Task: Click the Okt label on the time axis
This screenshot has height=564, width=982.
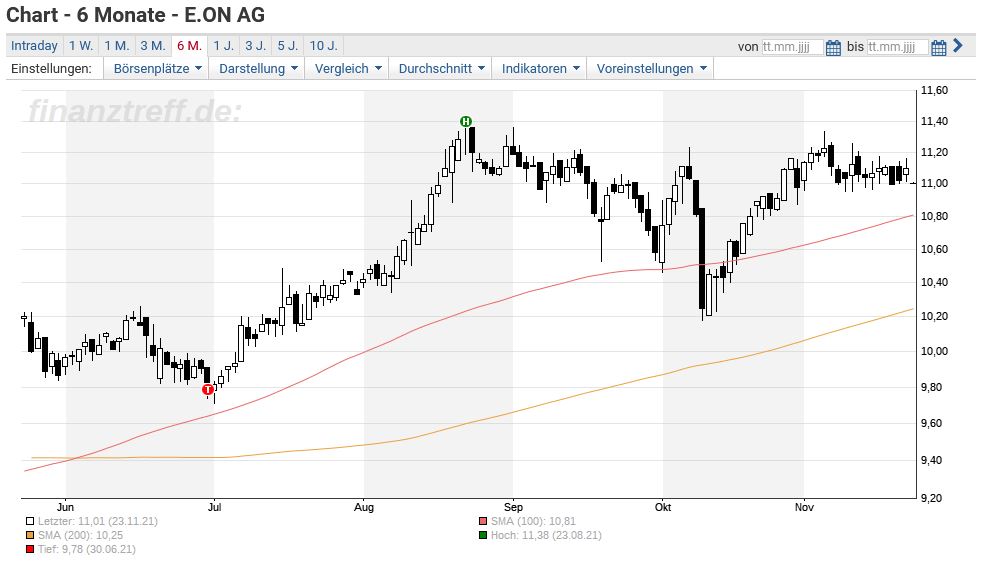Action: (663, 507)
